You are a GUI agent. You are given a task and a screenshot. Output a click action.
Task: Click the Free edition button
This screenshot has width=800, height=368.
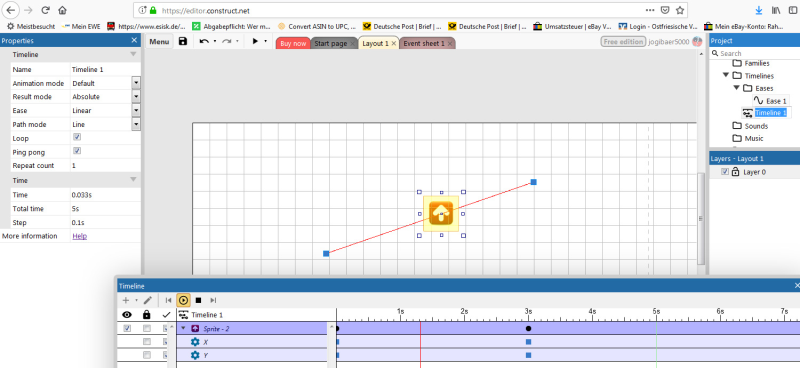623,42
